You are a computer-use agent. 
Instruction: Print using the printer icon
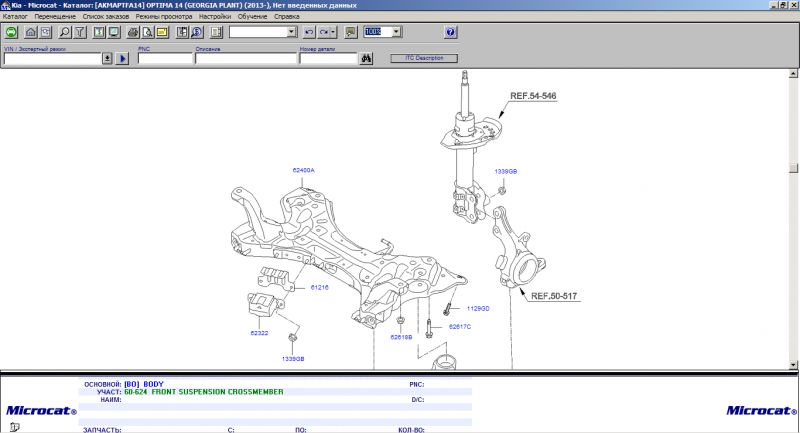pyautogui.click(x=133, y=32)
